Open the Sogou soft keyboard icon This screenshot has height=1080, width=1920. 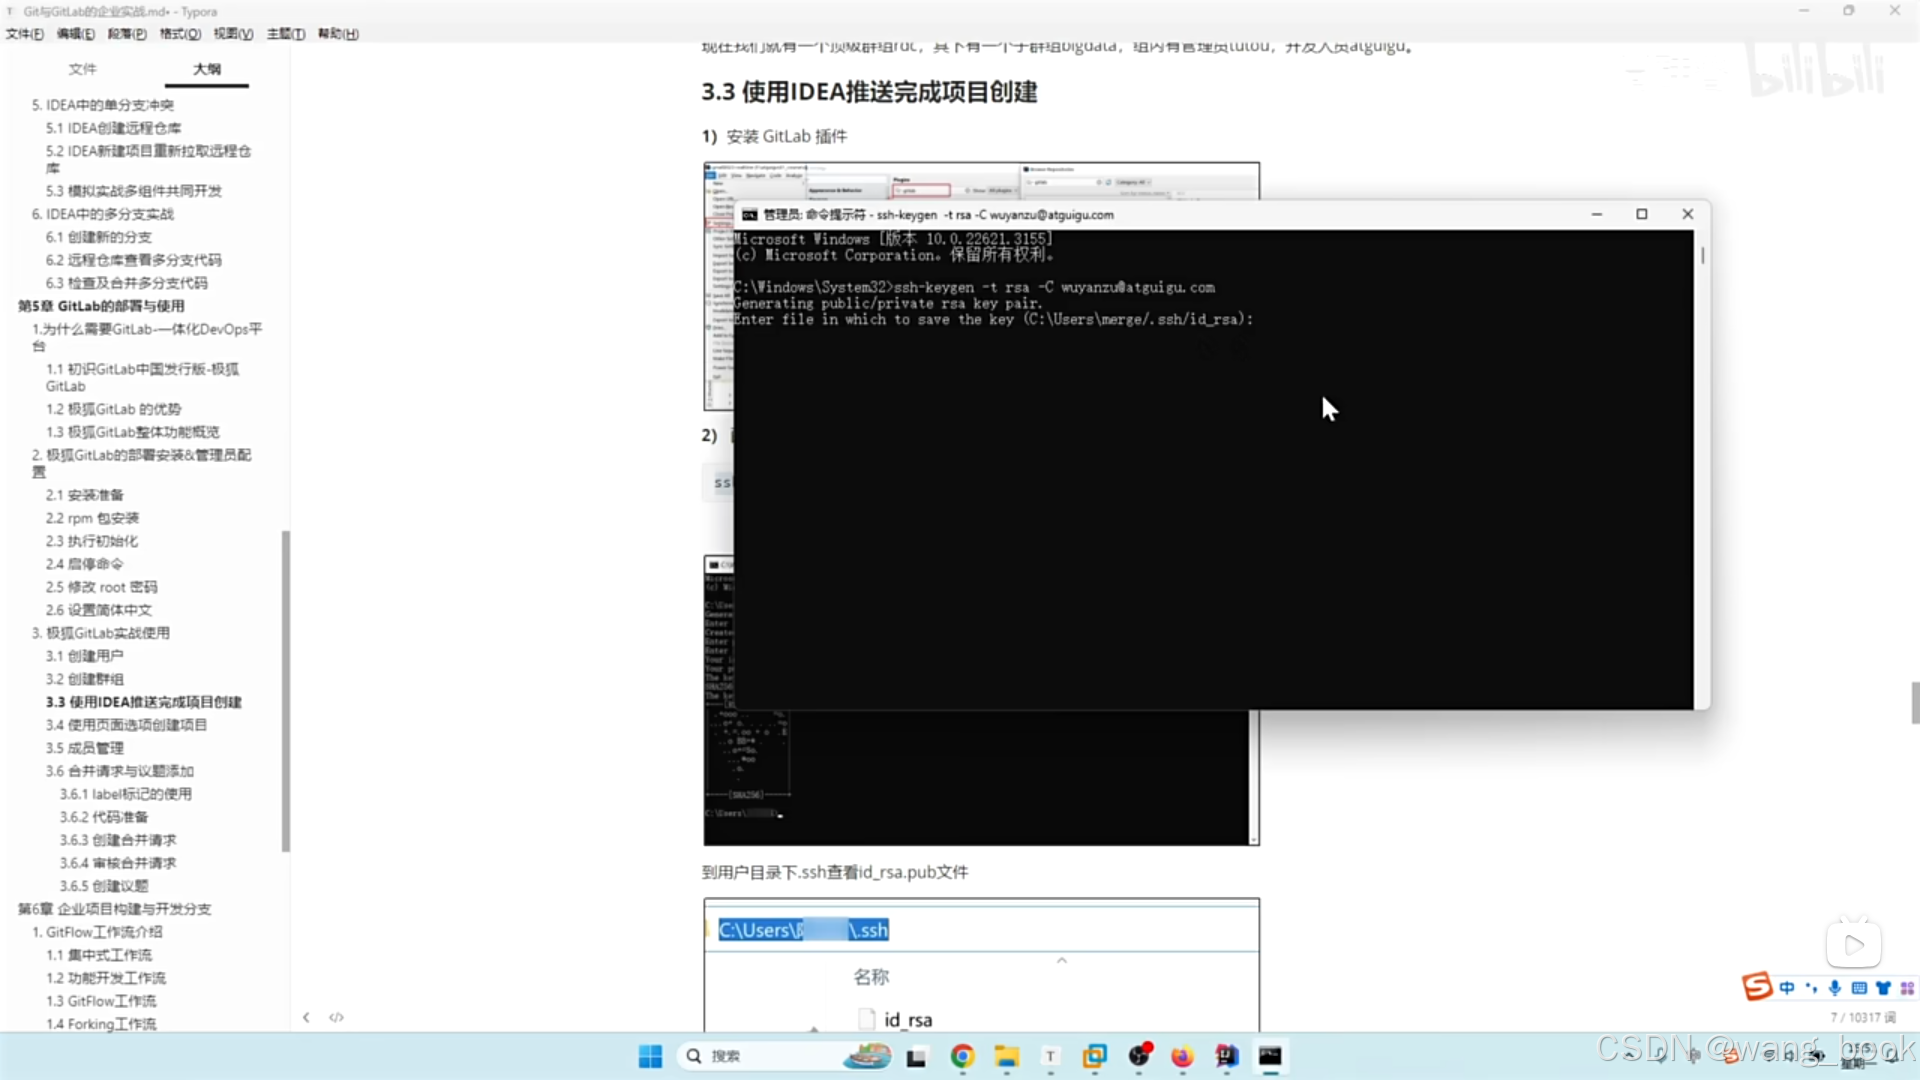1859,988
